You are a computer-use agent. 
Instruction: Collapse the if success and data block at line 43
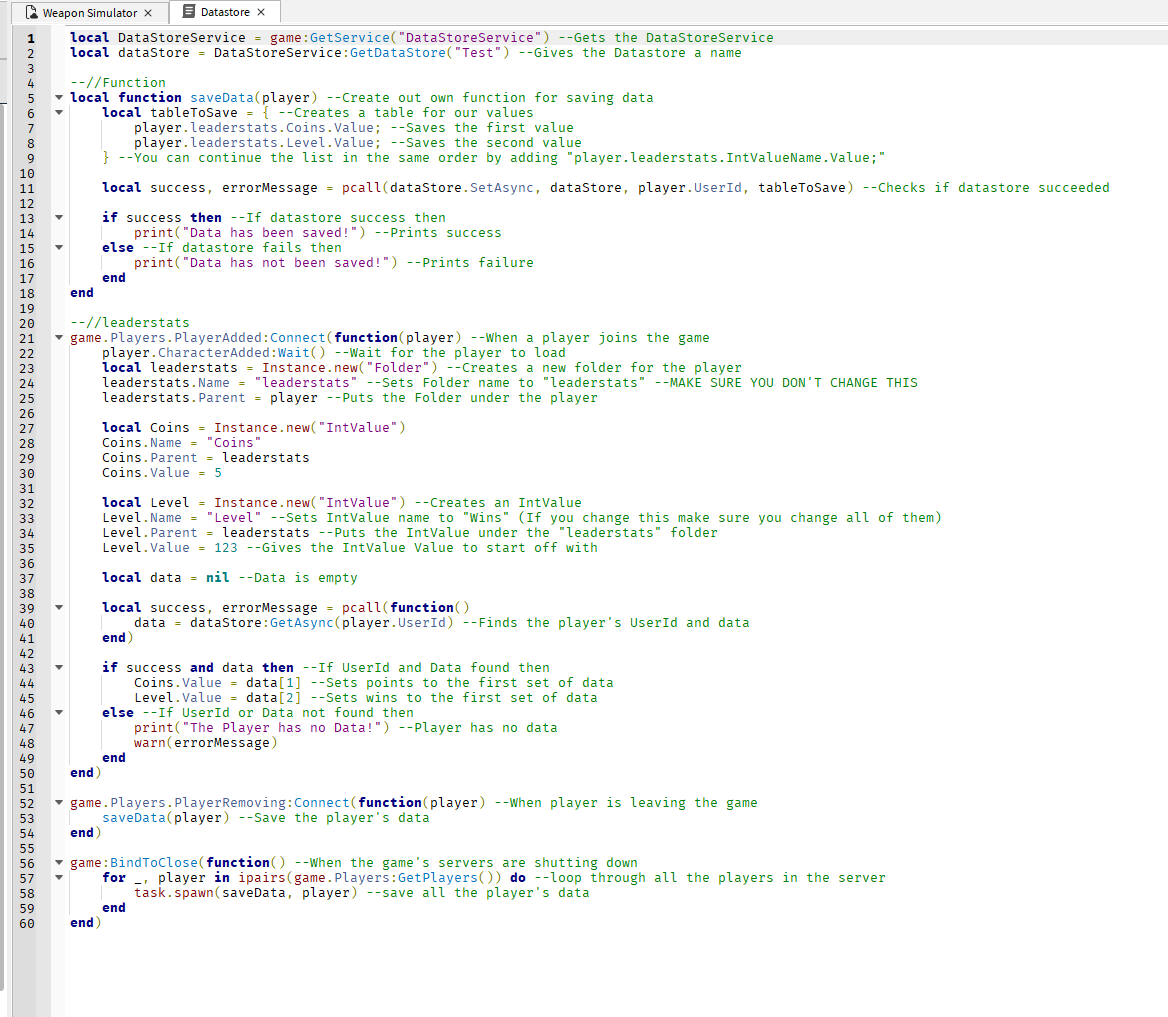(x=59, y=668)
